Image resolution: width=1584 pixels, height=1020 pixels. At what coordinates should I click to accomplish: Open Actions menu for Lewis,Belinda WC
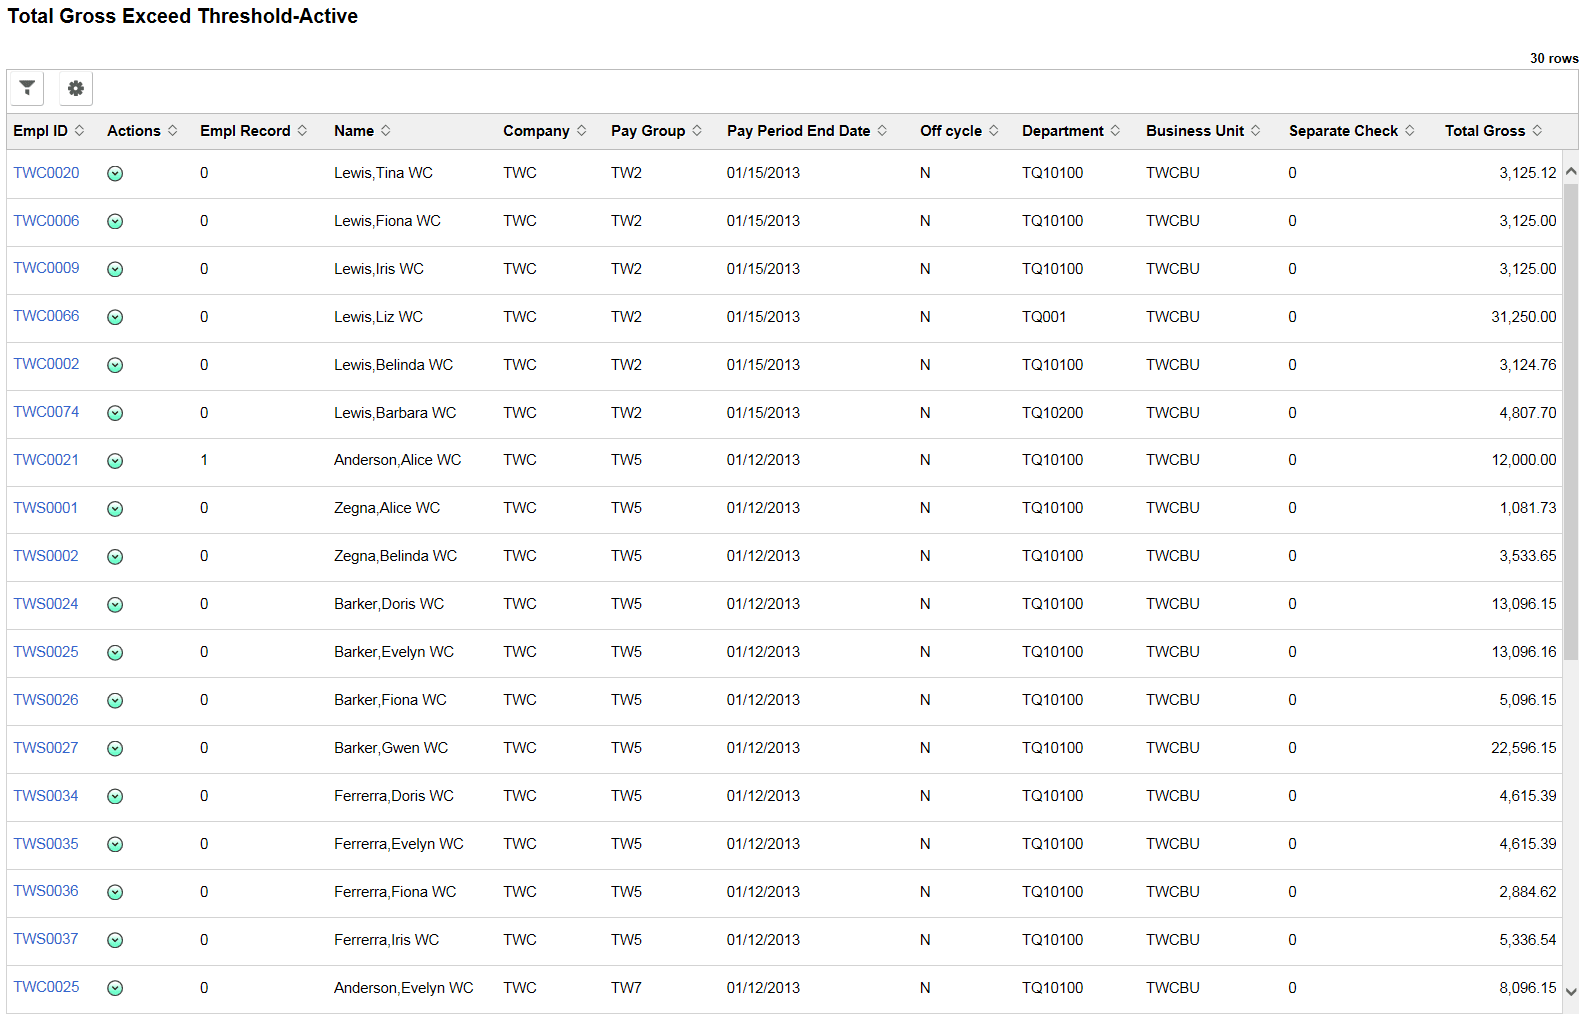115,365
